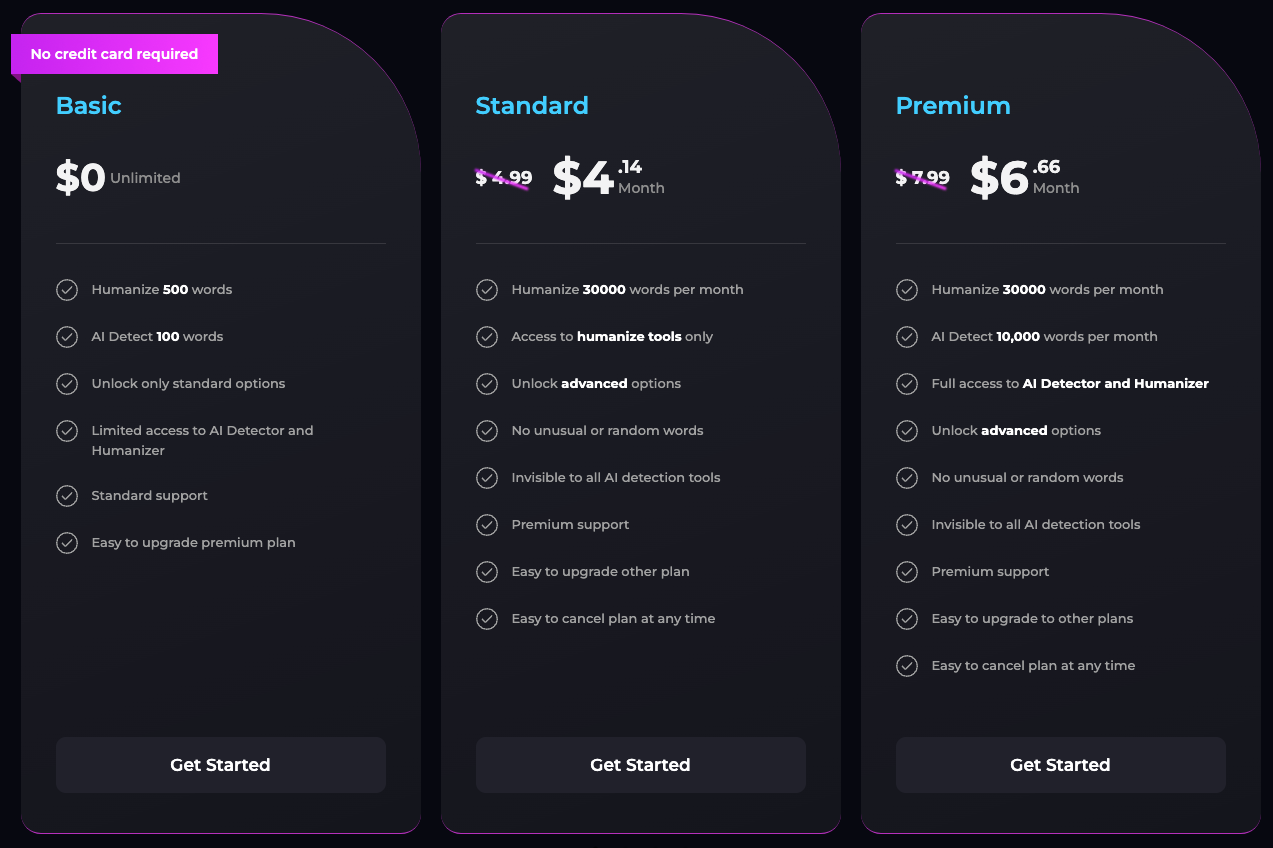The width and height of the screenshot is (1273, 848).
Task: Select the Standard plan title
Action: (x=532, y=106)
